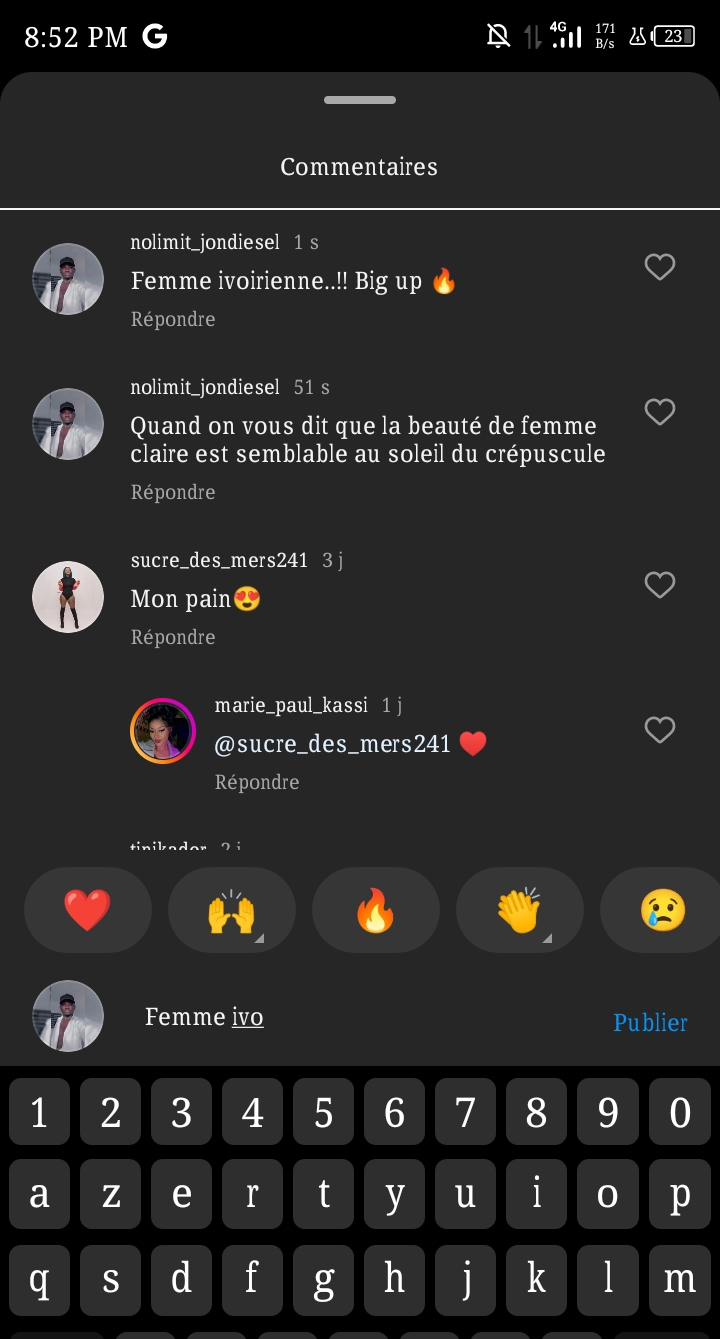Open skin-tone options on clapping hands emoji
The height and width of the screenshot is (1339, 720).
click(x=547, y=938)
